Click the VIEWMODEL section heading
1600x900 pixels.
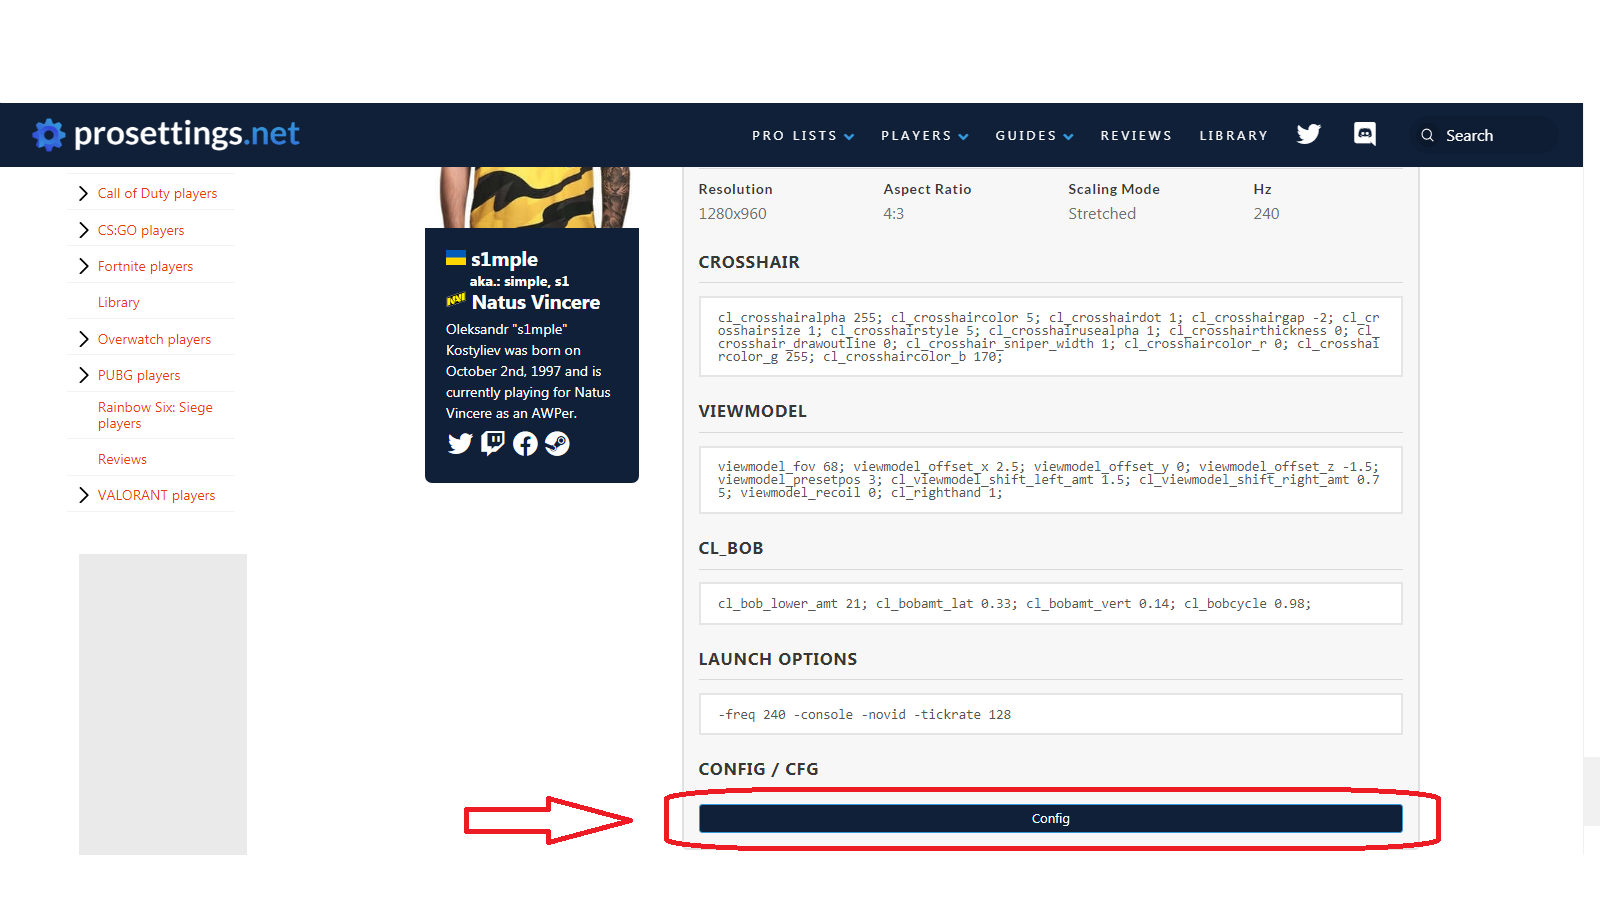[x=752, y=411]
